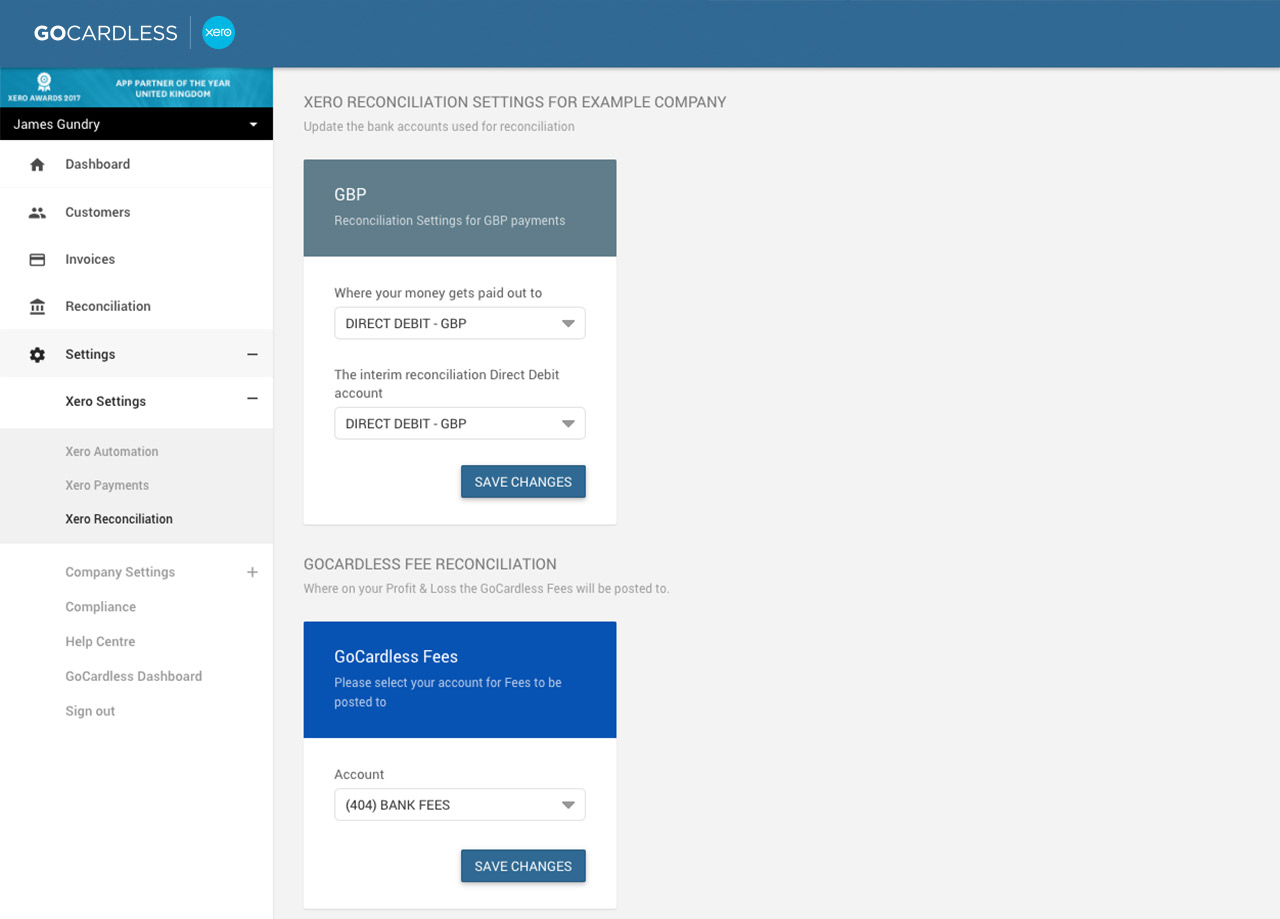Image resolution: width=1280 pixels, height=919 pixels.
Task: Open the Xero Reconciliation link
Action: (x=119, y=519)
